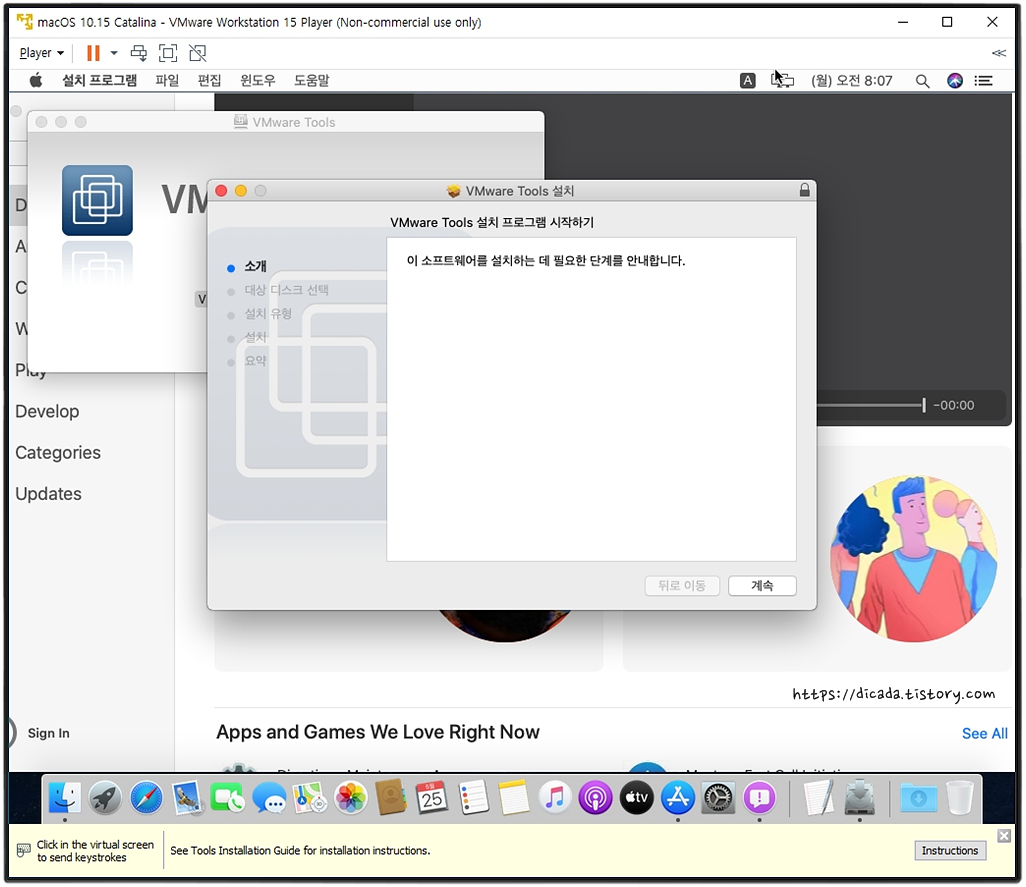
Task: Open Reminders from the Dock
Action: (473, 797)
